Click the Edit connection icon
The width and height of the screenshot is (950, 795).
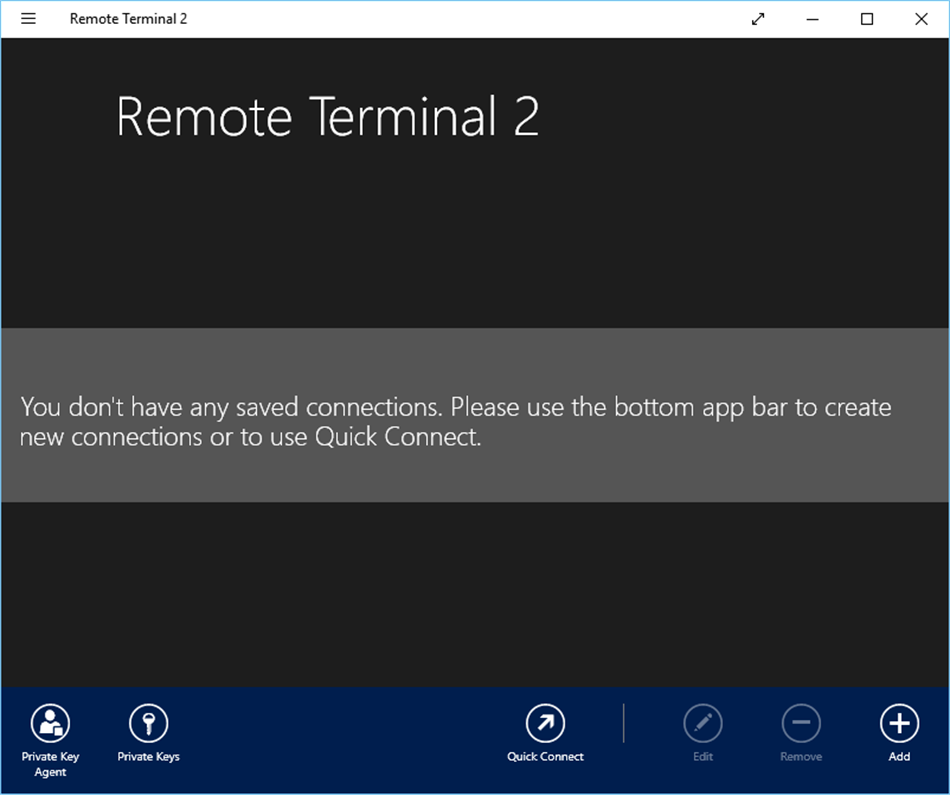coord(702,722)
